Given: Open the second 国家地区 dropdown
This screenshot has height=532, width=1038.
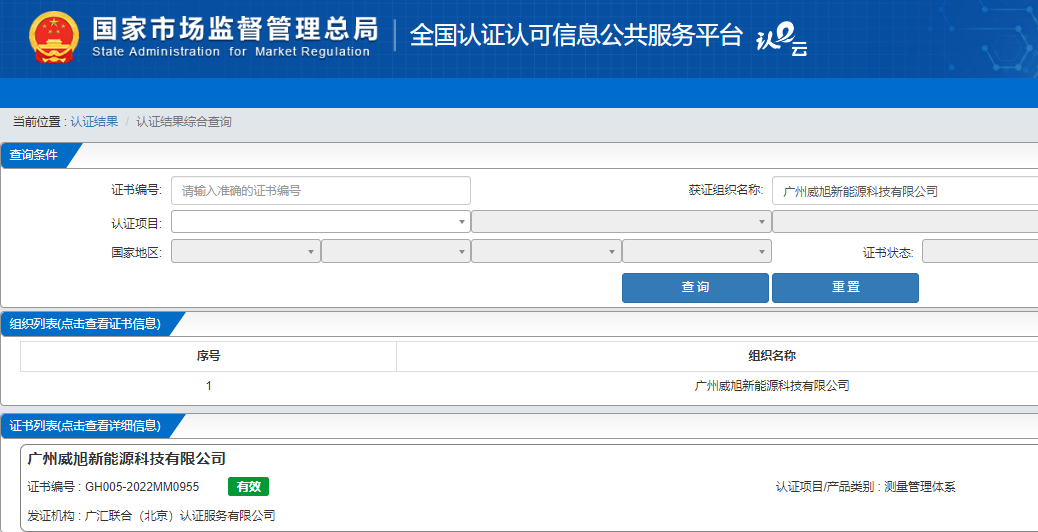Looking at the screenshot, I should pos(396,251).
